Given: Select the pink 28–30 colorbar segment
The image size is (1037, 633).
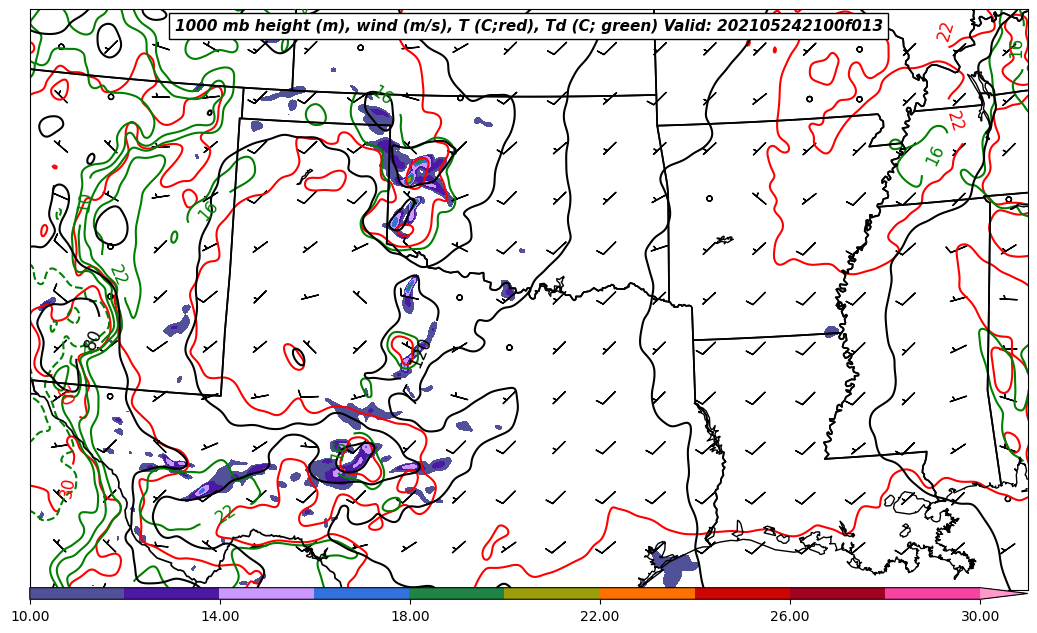Looking at the screenshot, I should pos(933,593).
